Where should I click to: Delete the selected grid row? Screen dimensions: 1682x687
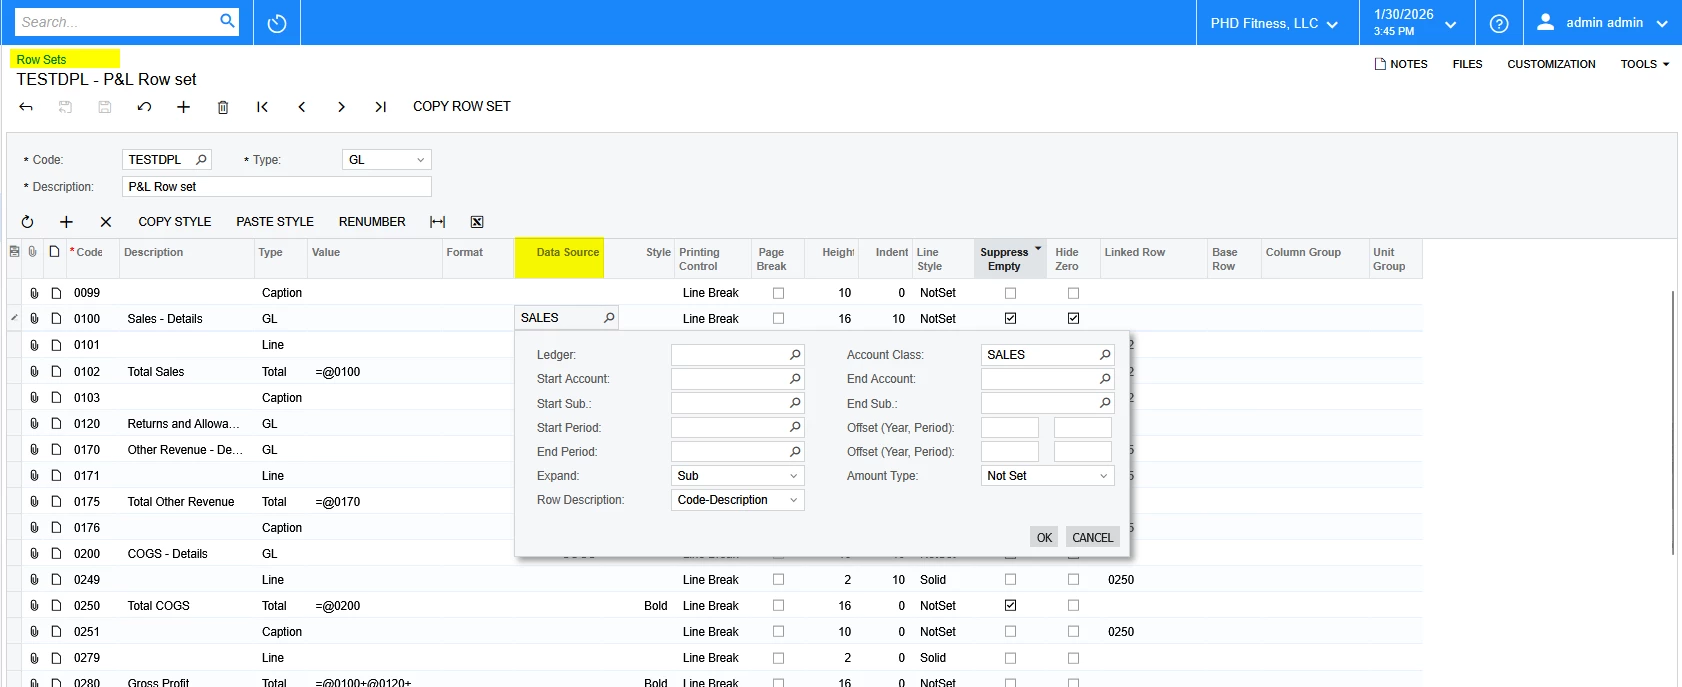coord(105,222)
